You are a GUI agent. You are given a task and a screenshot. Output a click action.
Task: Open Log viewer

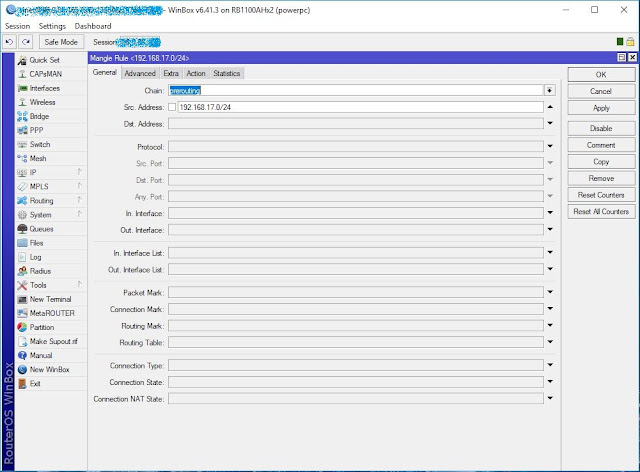point(51,257)
